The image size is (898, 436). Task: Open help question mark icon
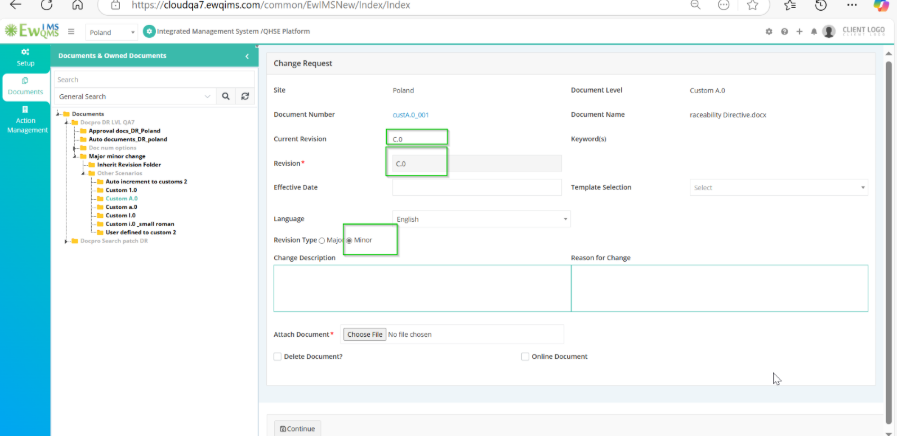tap(784, 32)
